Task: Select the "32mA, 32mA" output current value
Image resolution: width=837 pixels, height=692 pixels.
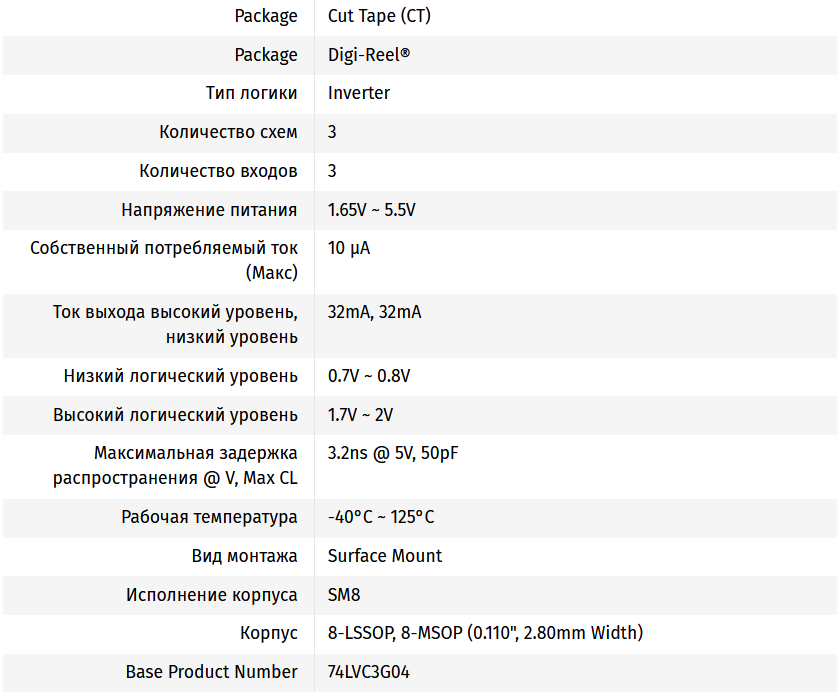Action: tap(374, 312)
